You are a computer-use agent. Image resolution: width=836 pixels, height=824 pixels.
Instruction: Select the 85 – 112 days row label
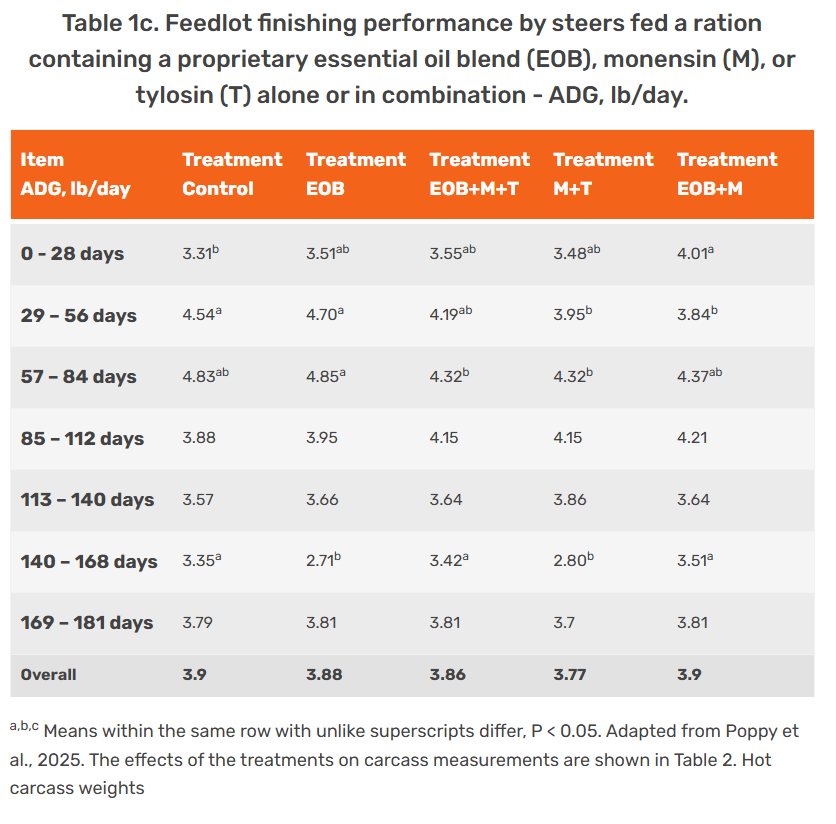(82, 439)
